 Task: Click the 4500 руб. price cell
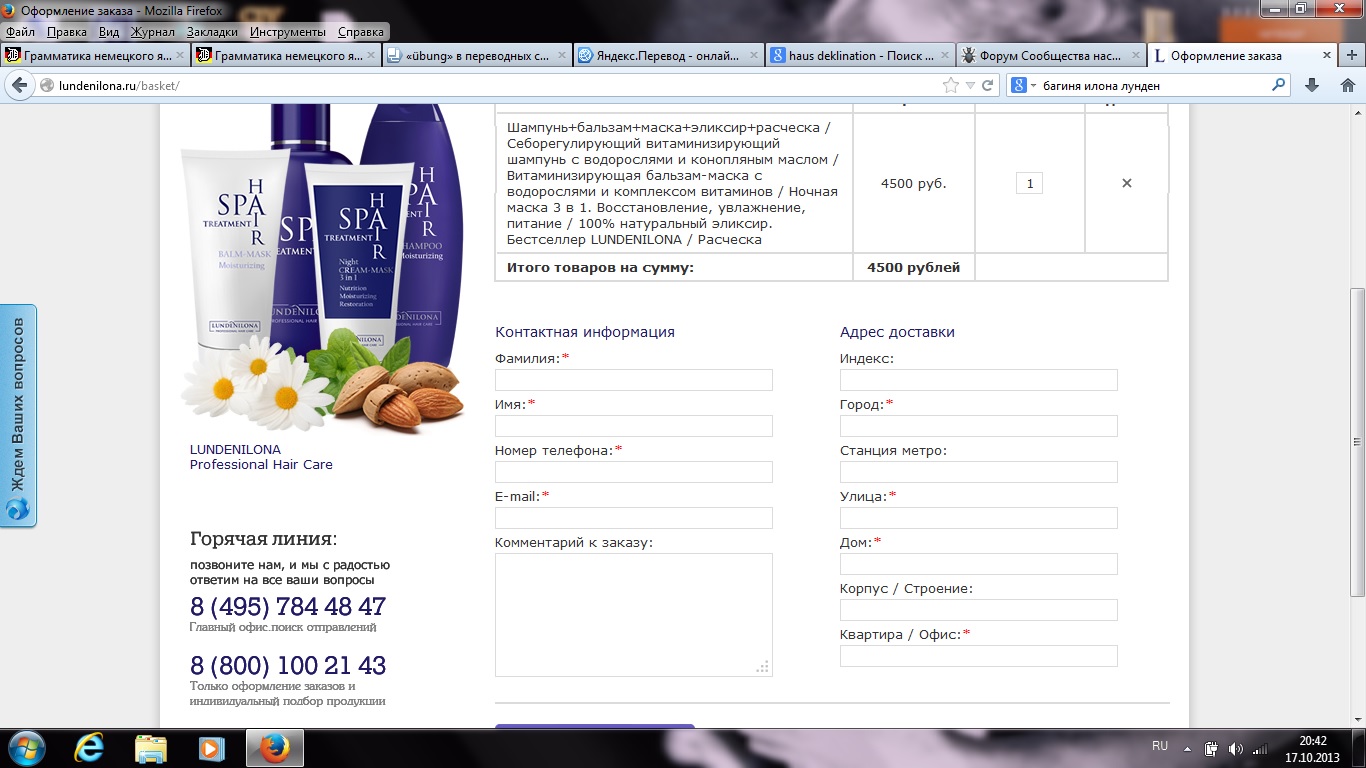(x=913, y=183)
